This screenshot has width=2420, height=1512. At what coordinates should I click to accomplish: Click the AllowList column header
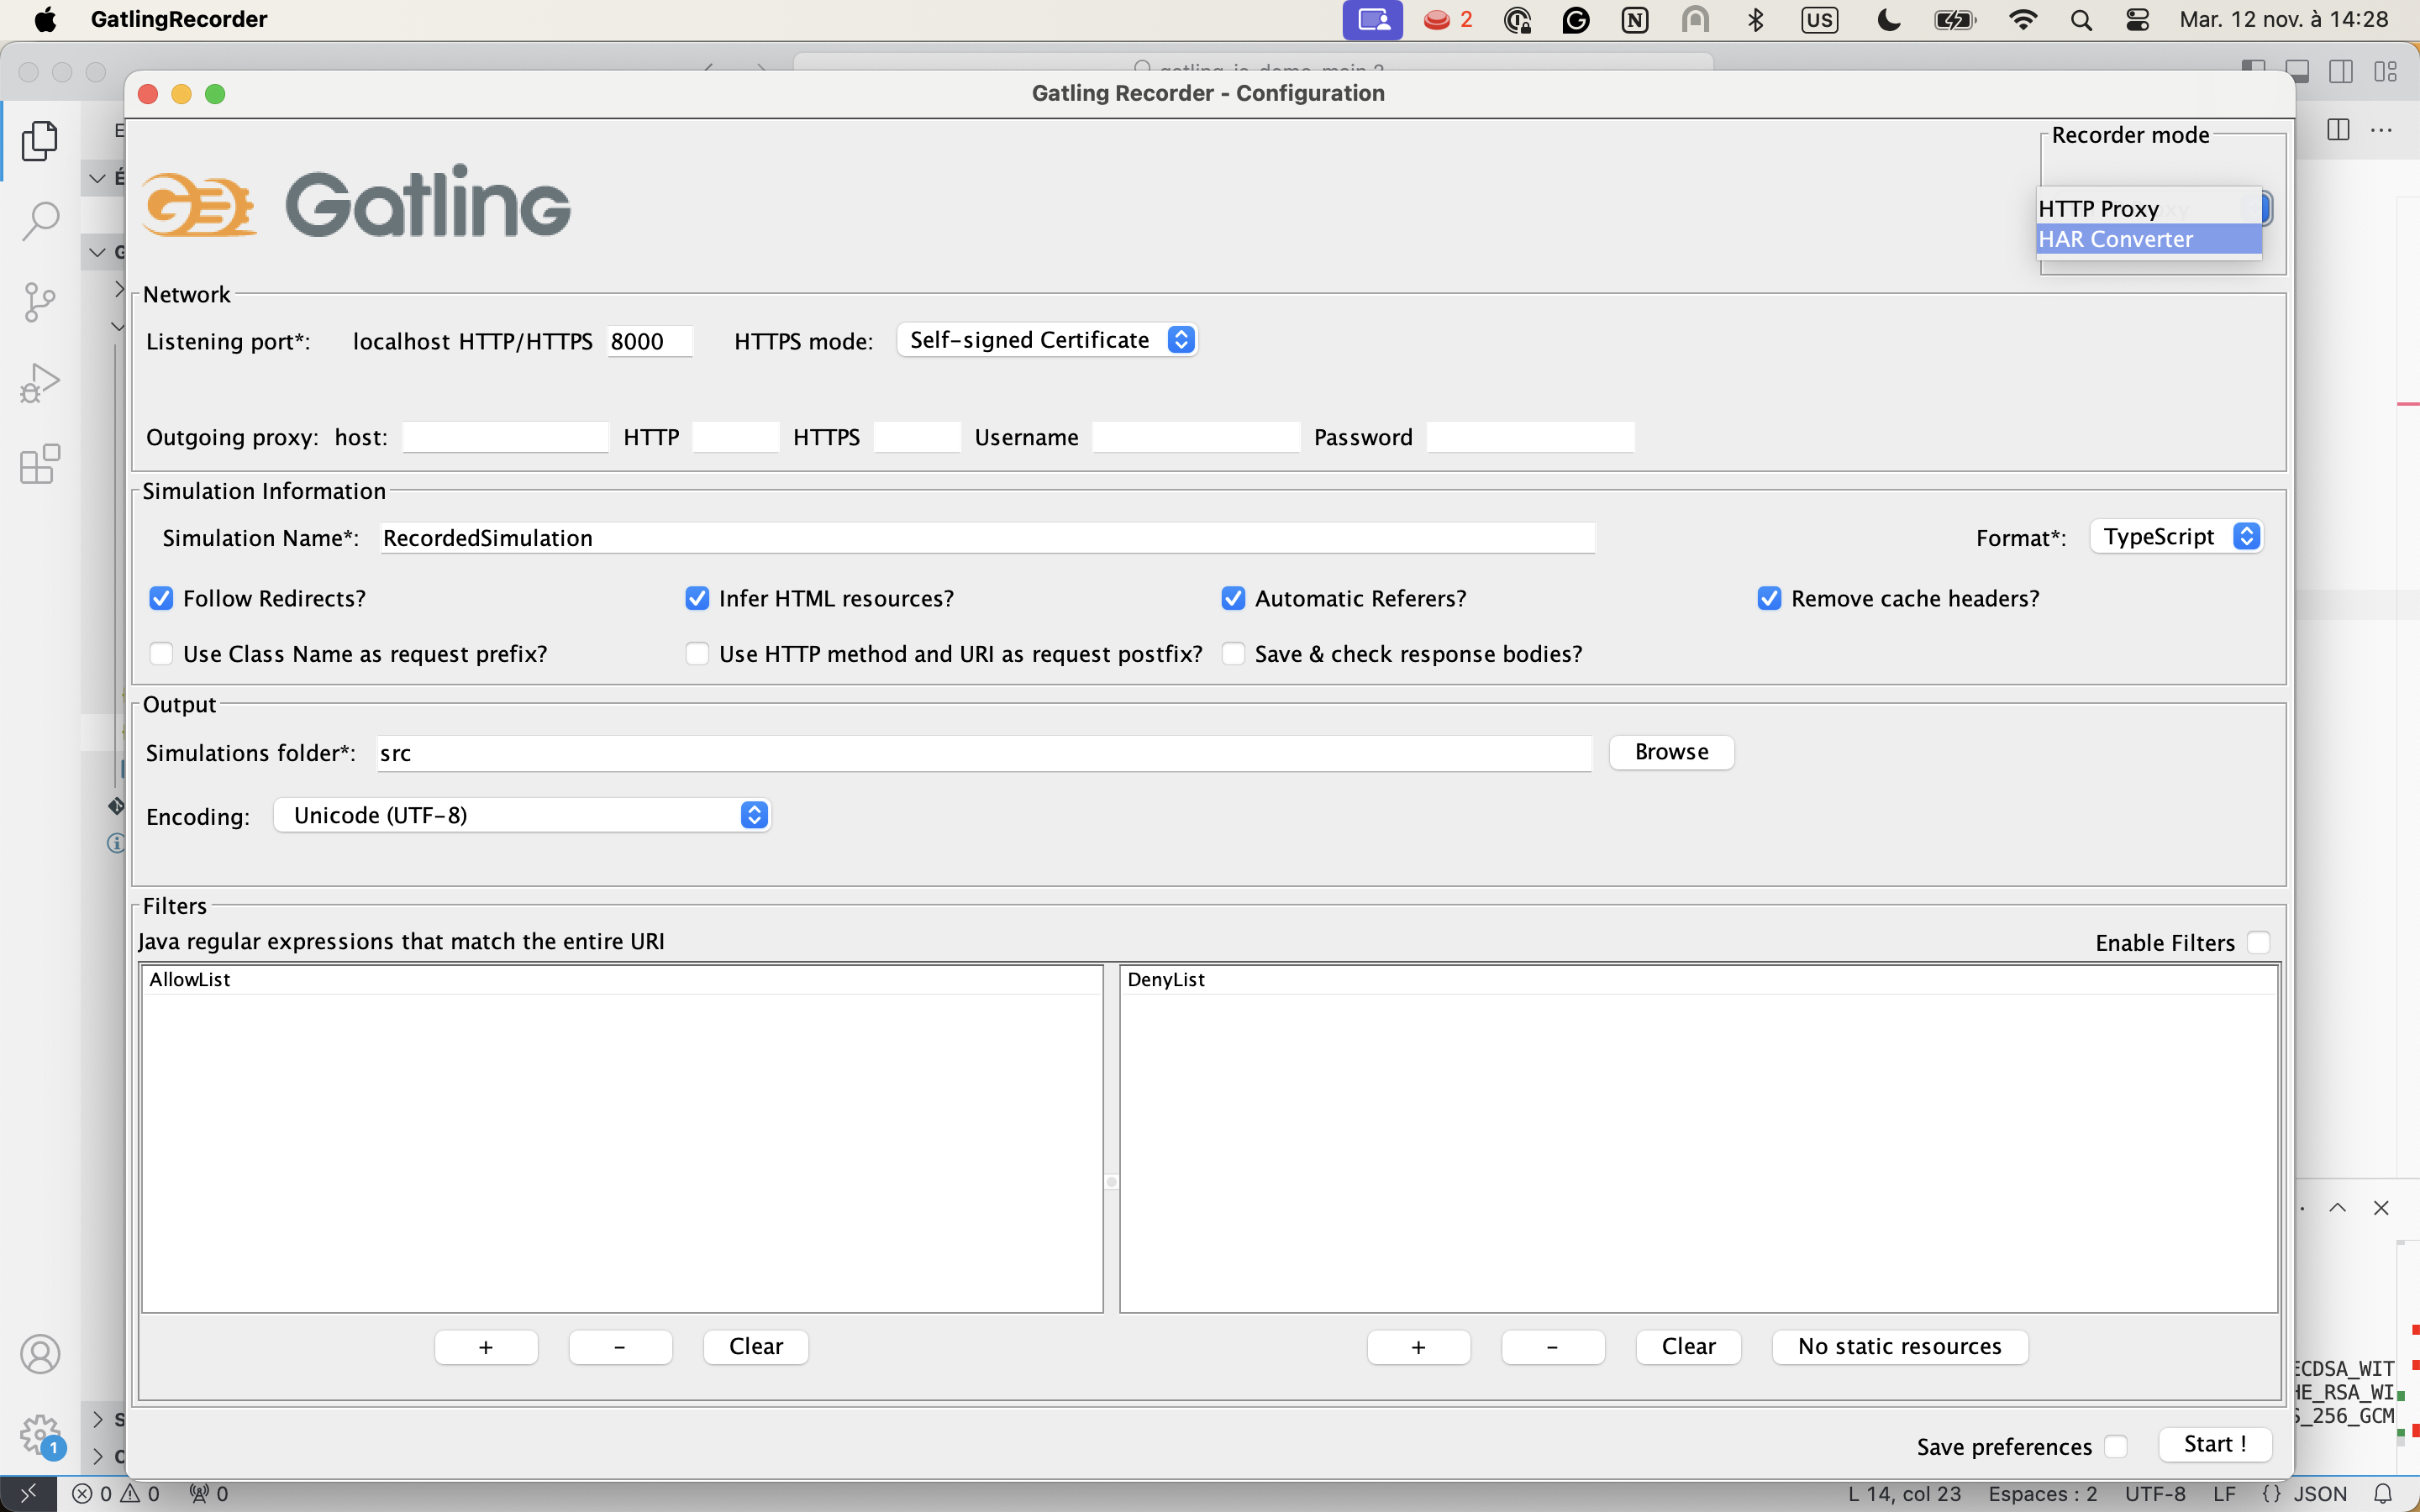(x=622, y=980)
